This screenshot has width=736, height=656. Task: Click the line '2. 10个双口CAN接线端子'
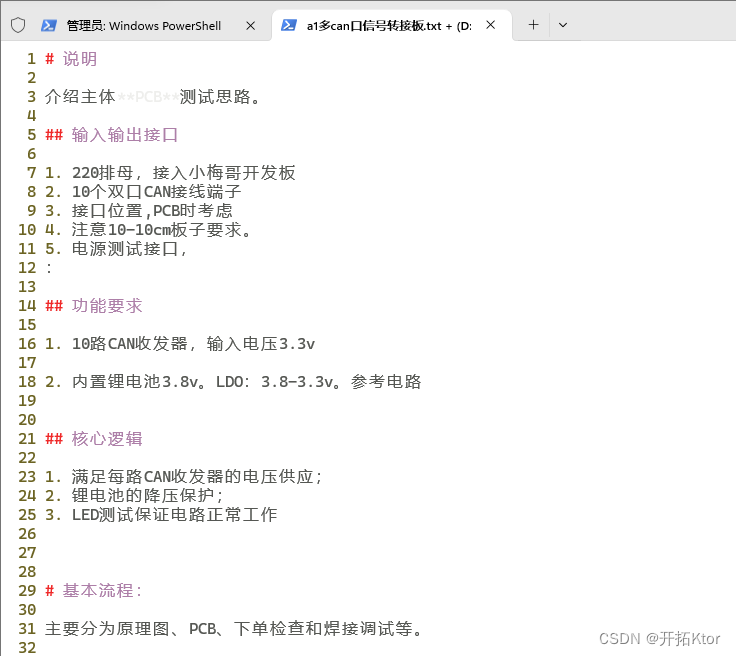point(143,192)
